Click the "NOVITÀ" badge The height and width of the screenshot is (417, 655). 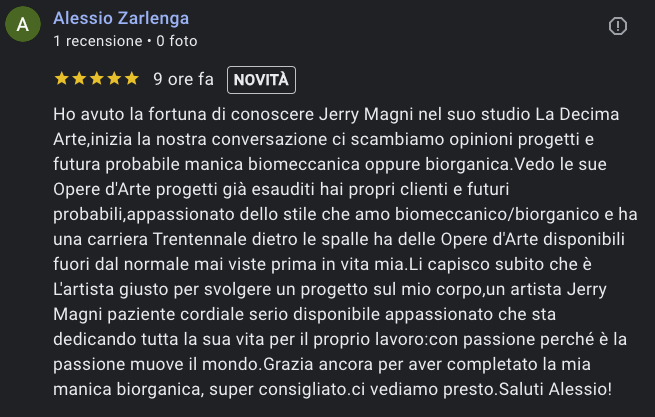[x=261, y=79]
